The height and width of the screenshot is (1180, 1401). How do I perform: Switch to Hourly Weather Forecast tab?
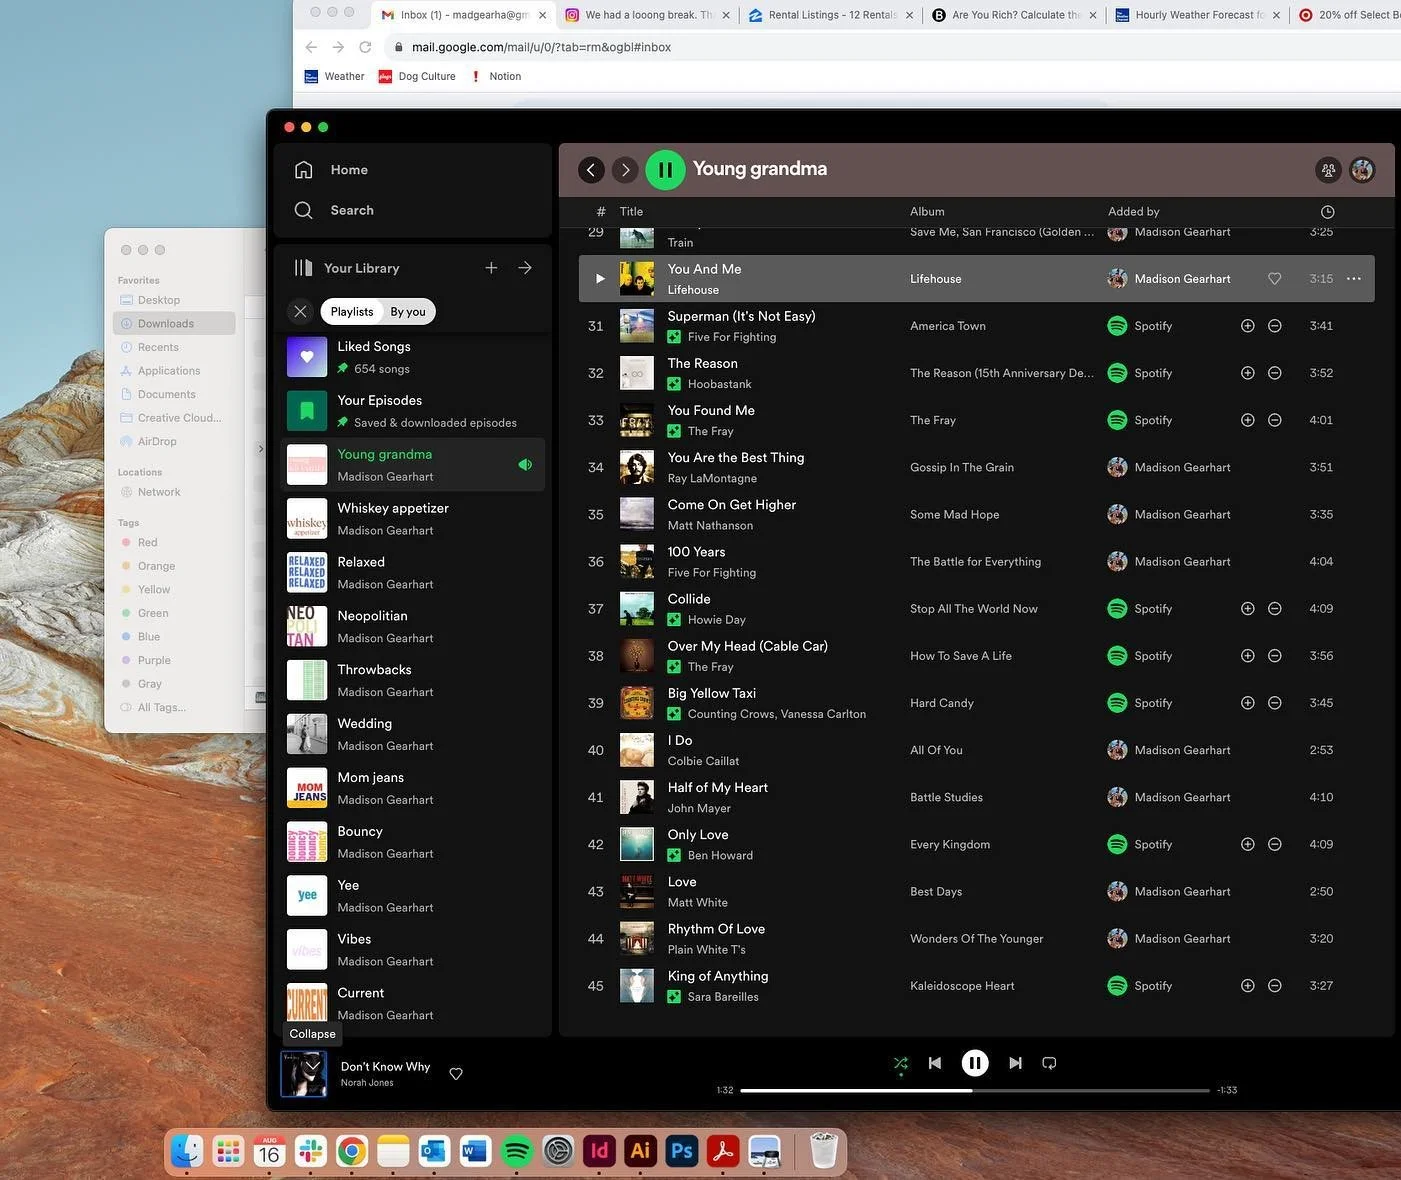[1199, 15]
